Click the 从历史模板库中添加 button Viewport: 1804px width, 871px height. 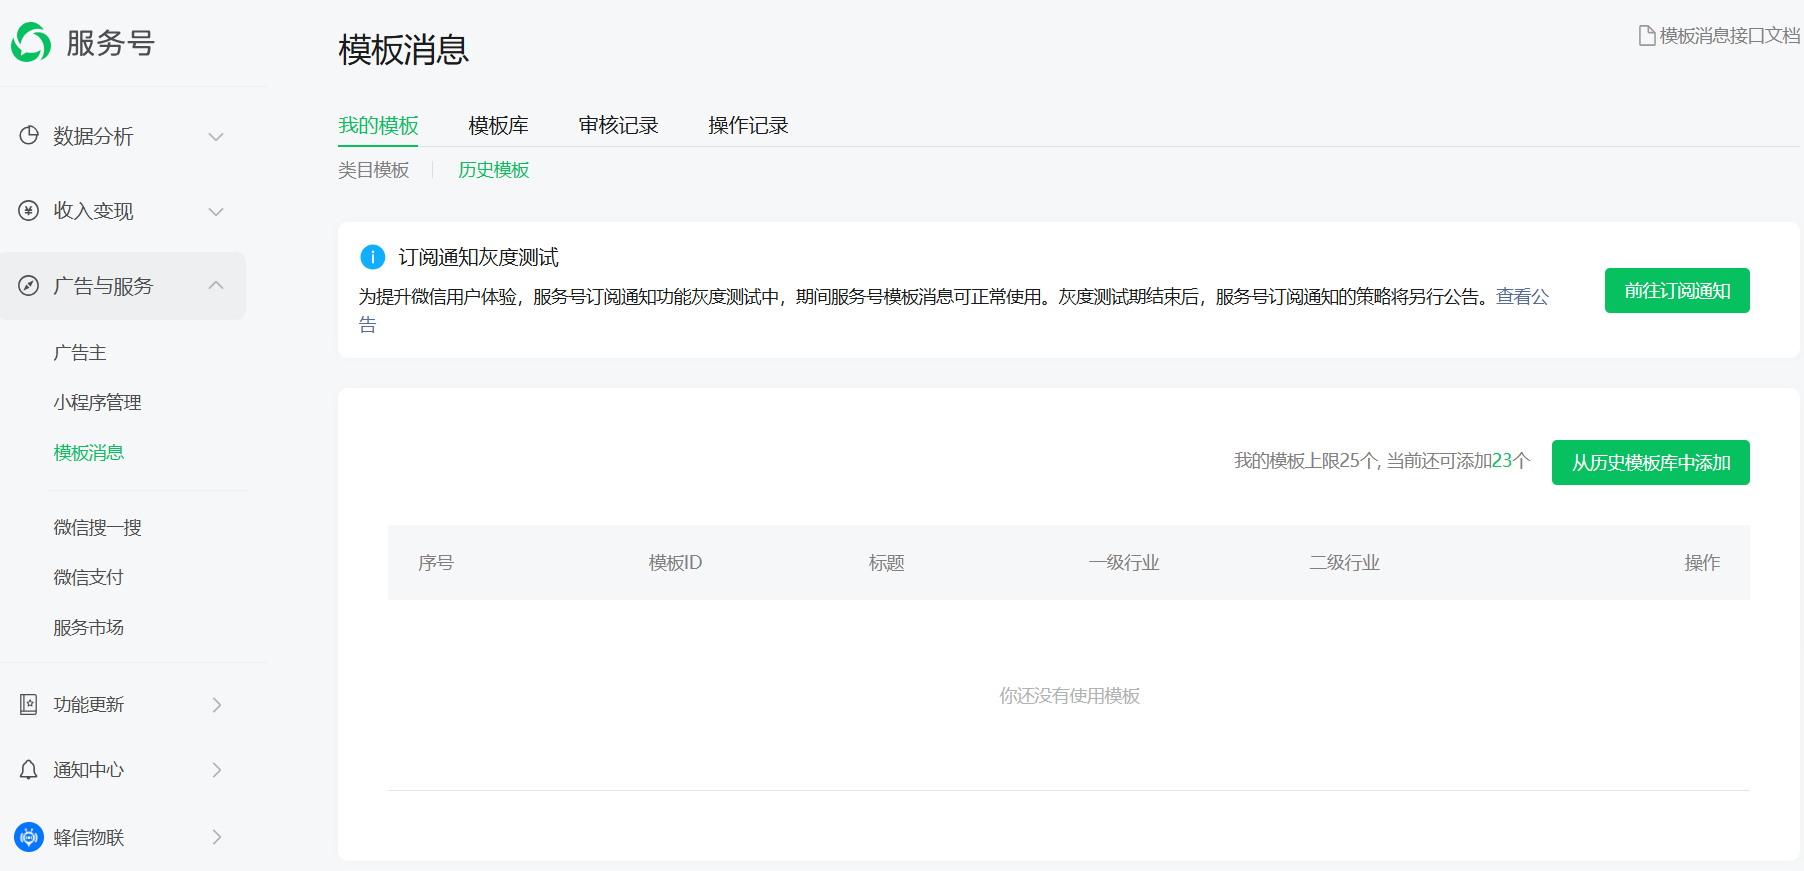pos(1651,462)
